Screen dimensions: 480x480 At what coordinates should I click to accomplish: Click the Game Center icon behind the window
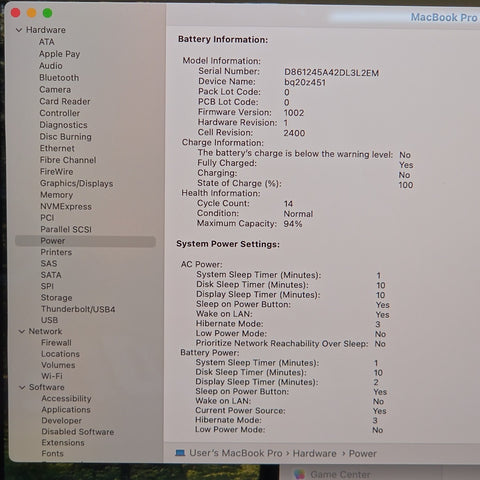(299, 474)
